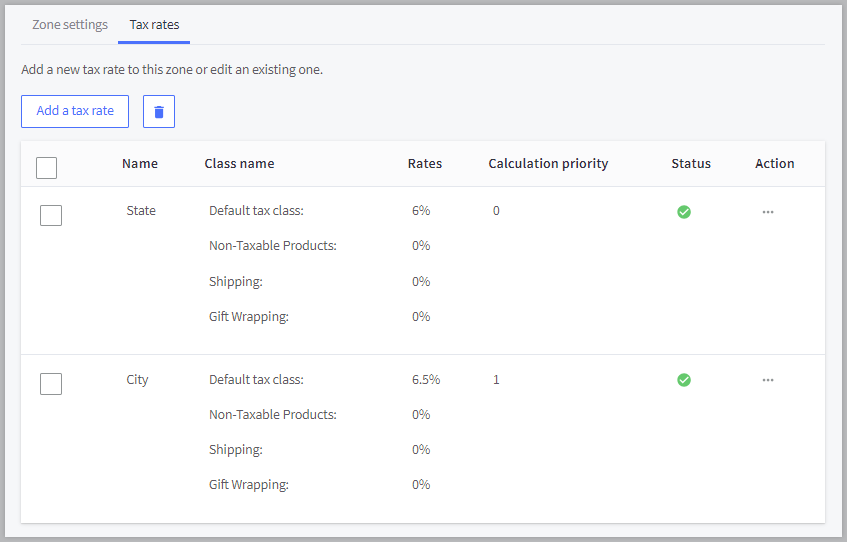
Task: Click the Name column header
Action: (140, 164)
